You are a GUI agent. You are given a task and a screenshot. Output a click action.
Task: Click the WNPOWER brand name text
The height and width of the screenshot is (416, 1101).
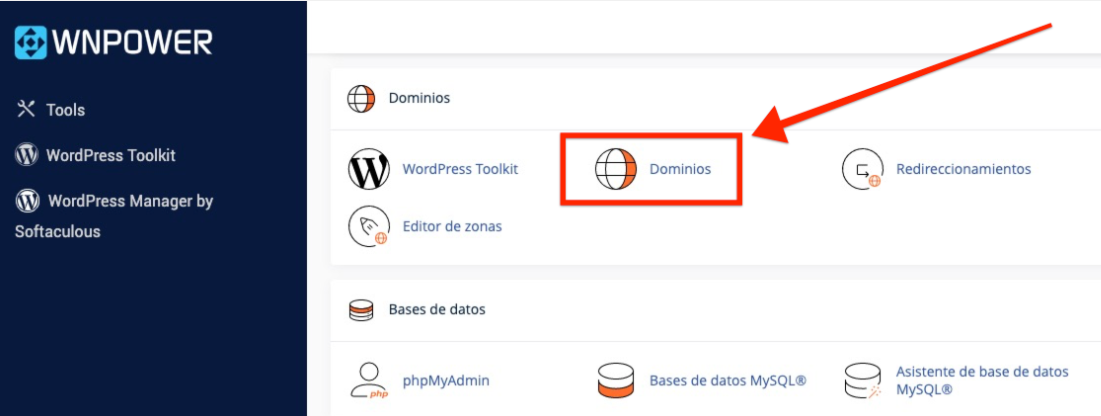(x=132, y=43)
